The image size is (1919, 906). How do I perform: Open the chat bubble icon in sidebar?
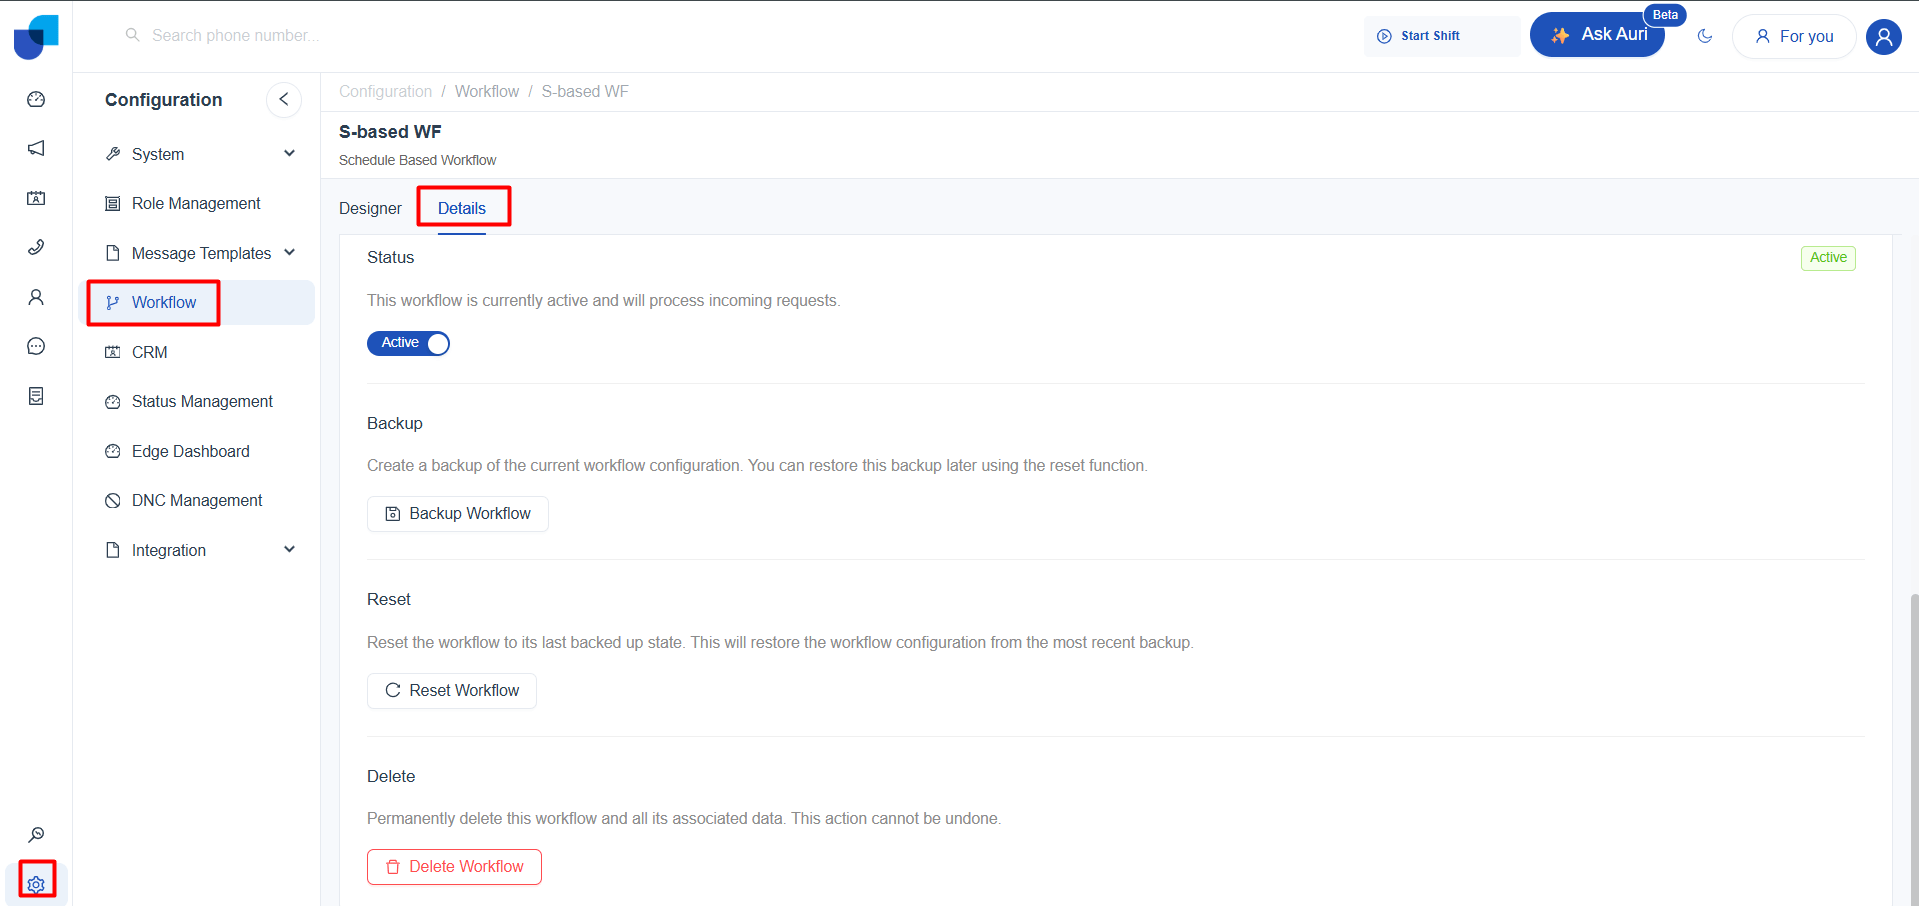tap(36, 346)
